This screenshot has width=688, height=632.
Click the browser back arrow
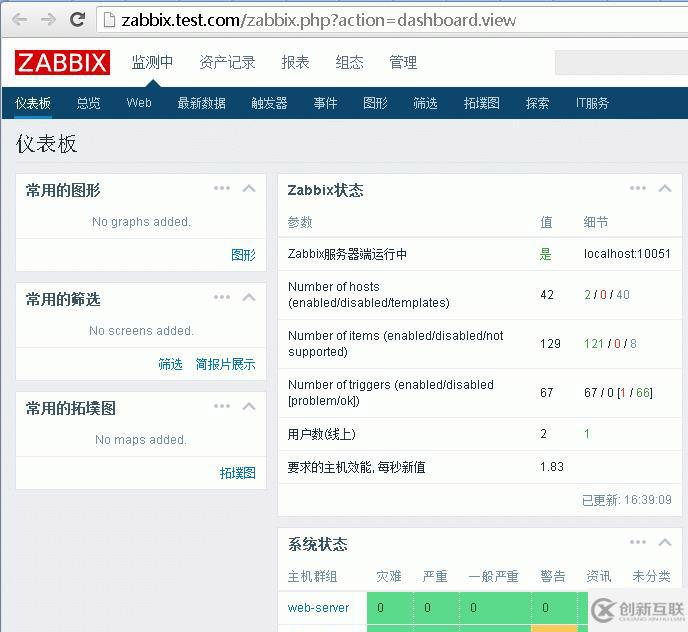tap(20, 19)
